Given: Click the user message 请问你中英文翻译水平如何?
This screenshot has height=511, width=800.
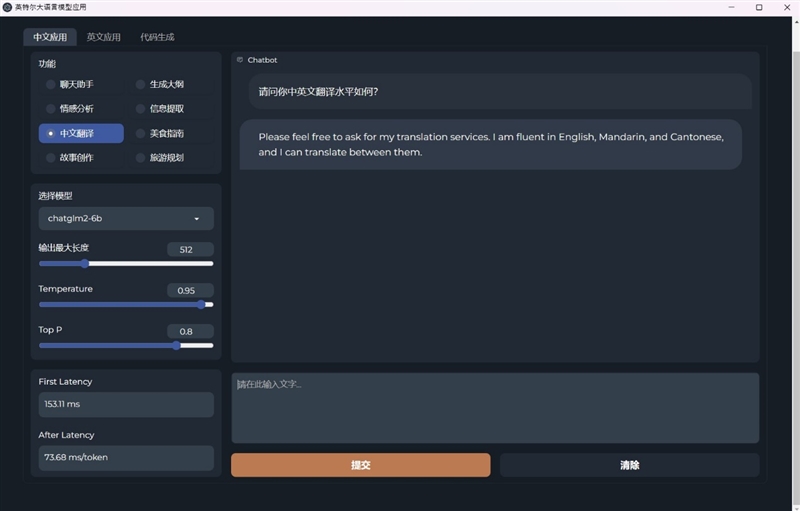Looking at the screenshot, I should (500, 92).
